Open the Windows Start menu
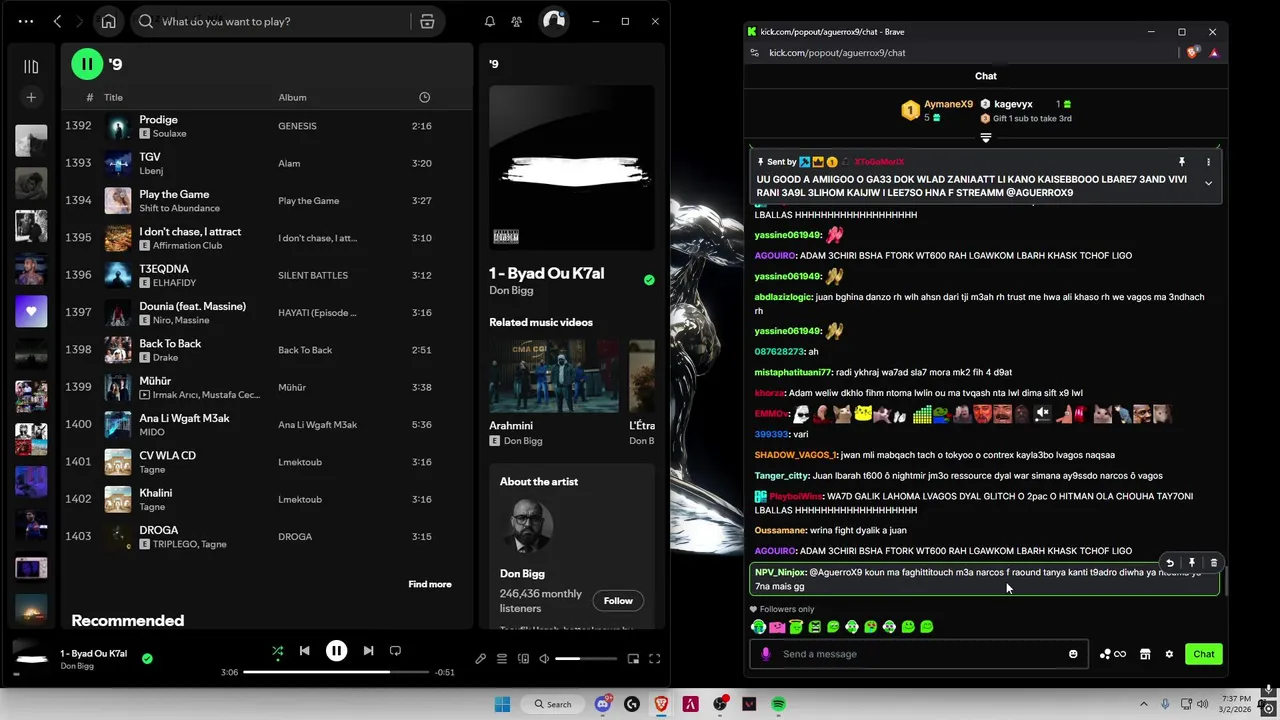The width and height of the screenshot is (1280, 720). coord(502,704)
